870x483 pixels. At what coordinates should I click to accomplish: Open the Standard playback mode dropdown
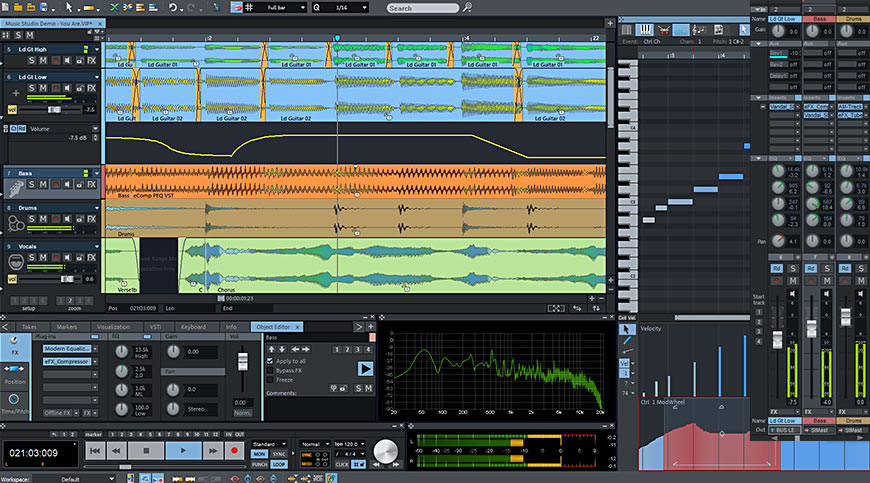coord(269,444)
